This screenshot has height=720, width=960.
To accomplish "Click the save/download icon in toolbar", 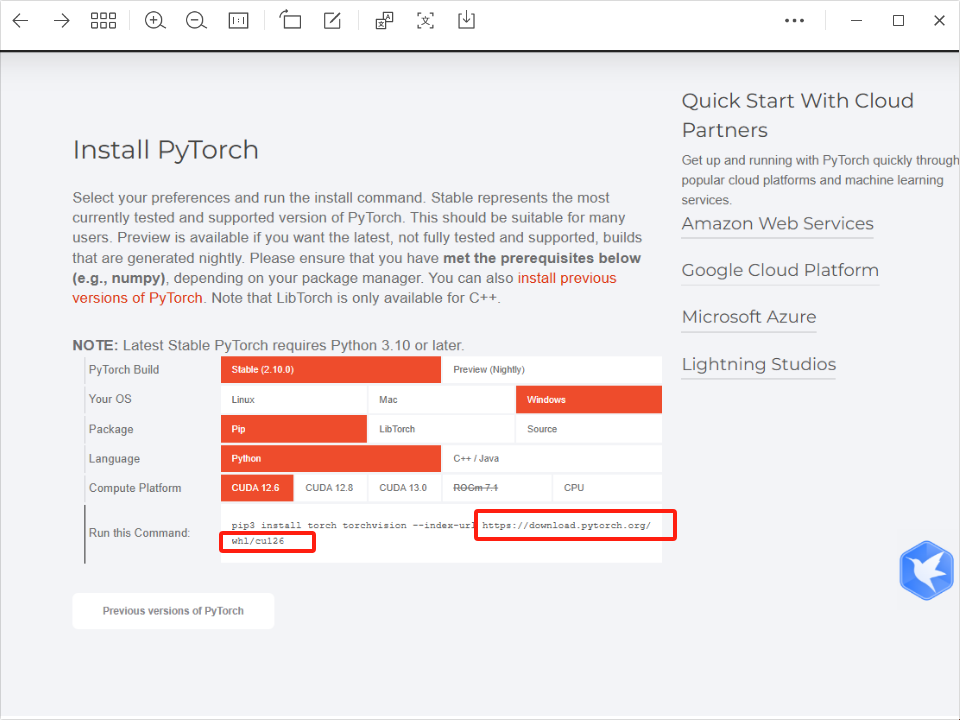I will pos(466,21).
